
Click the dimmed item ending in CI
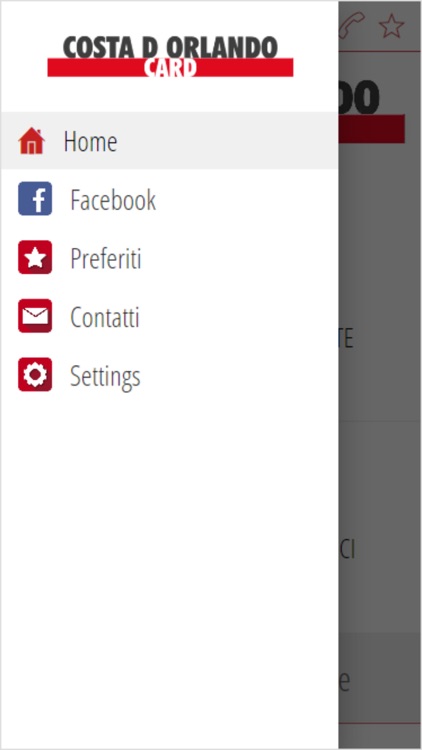347,550
